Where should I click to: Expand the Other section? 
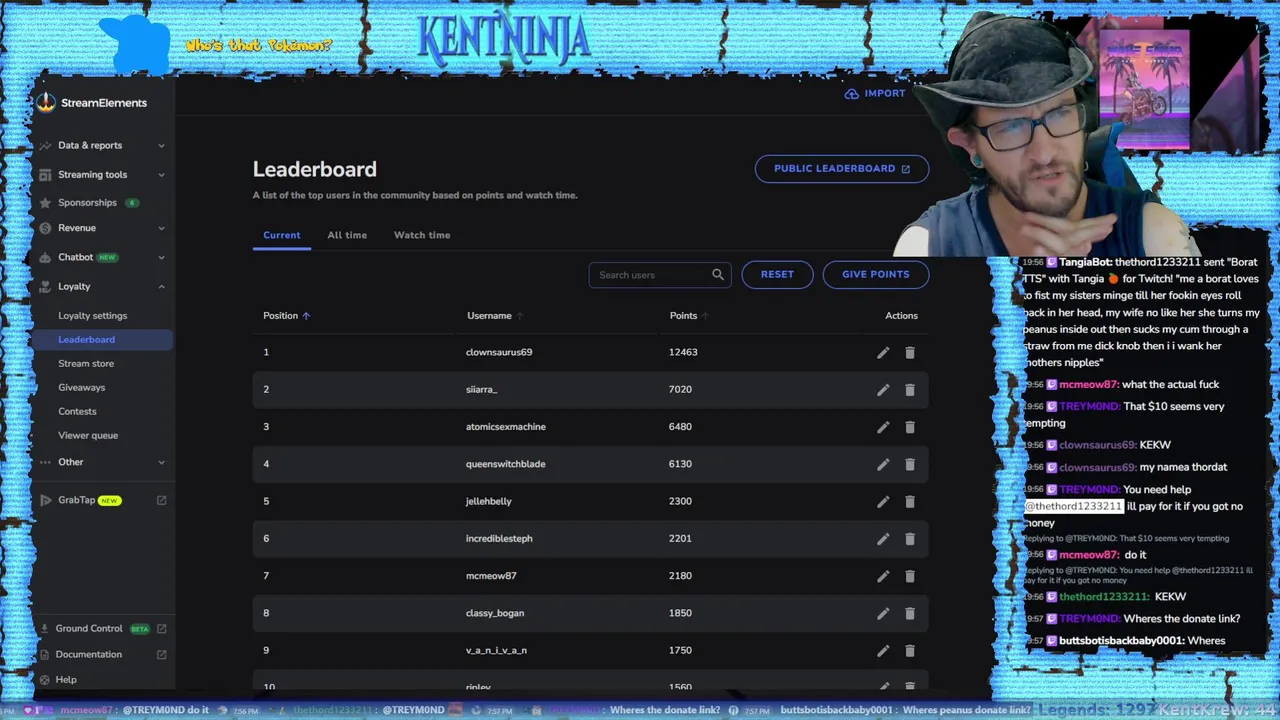[x=161, y=462]
